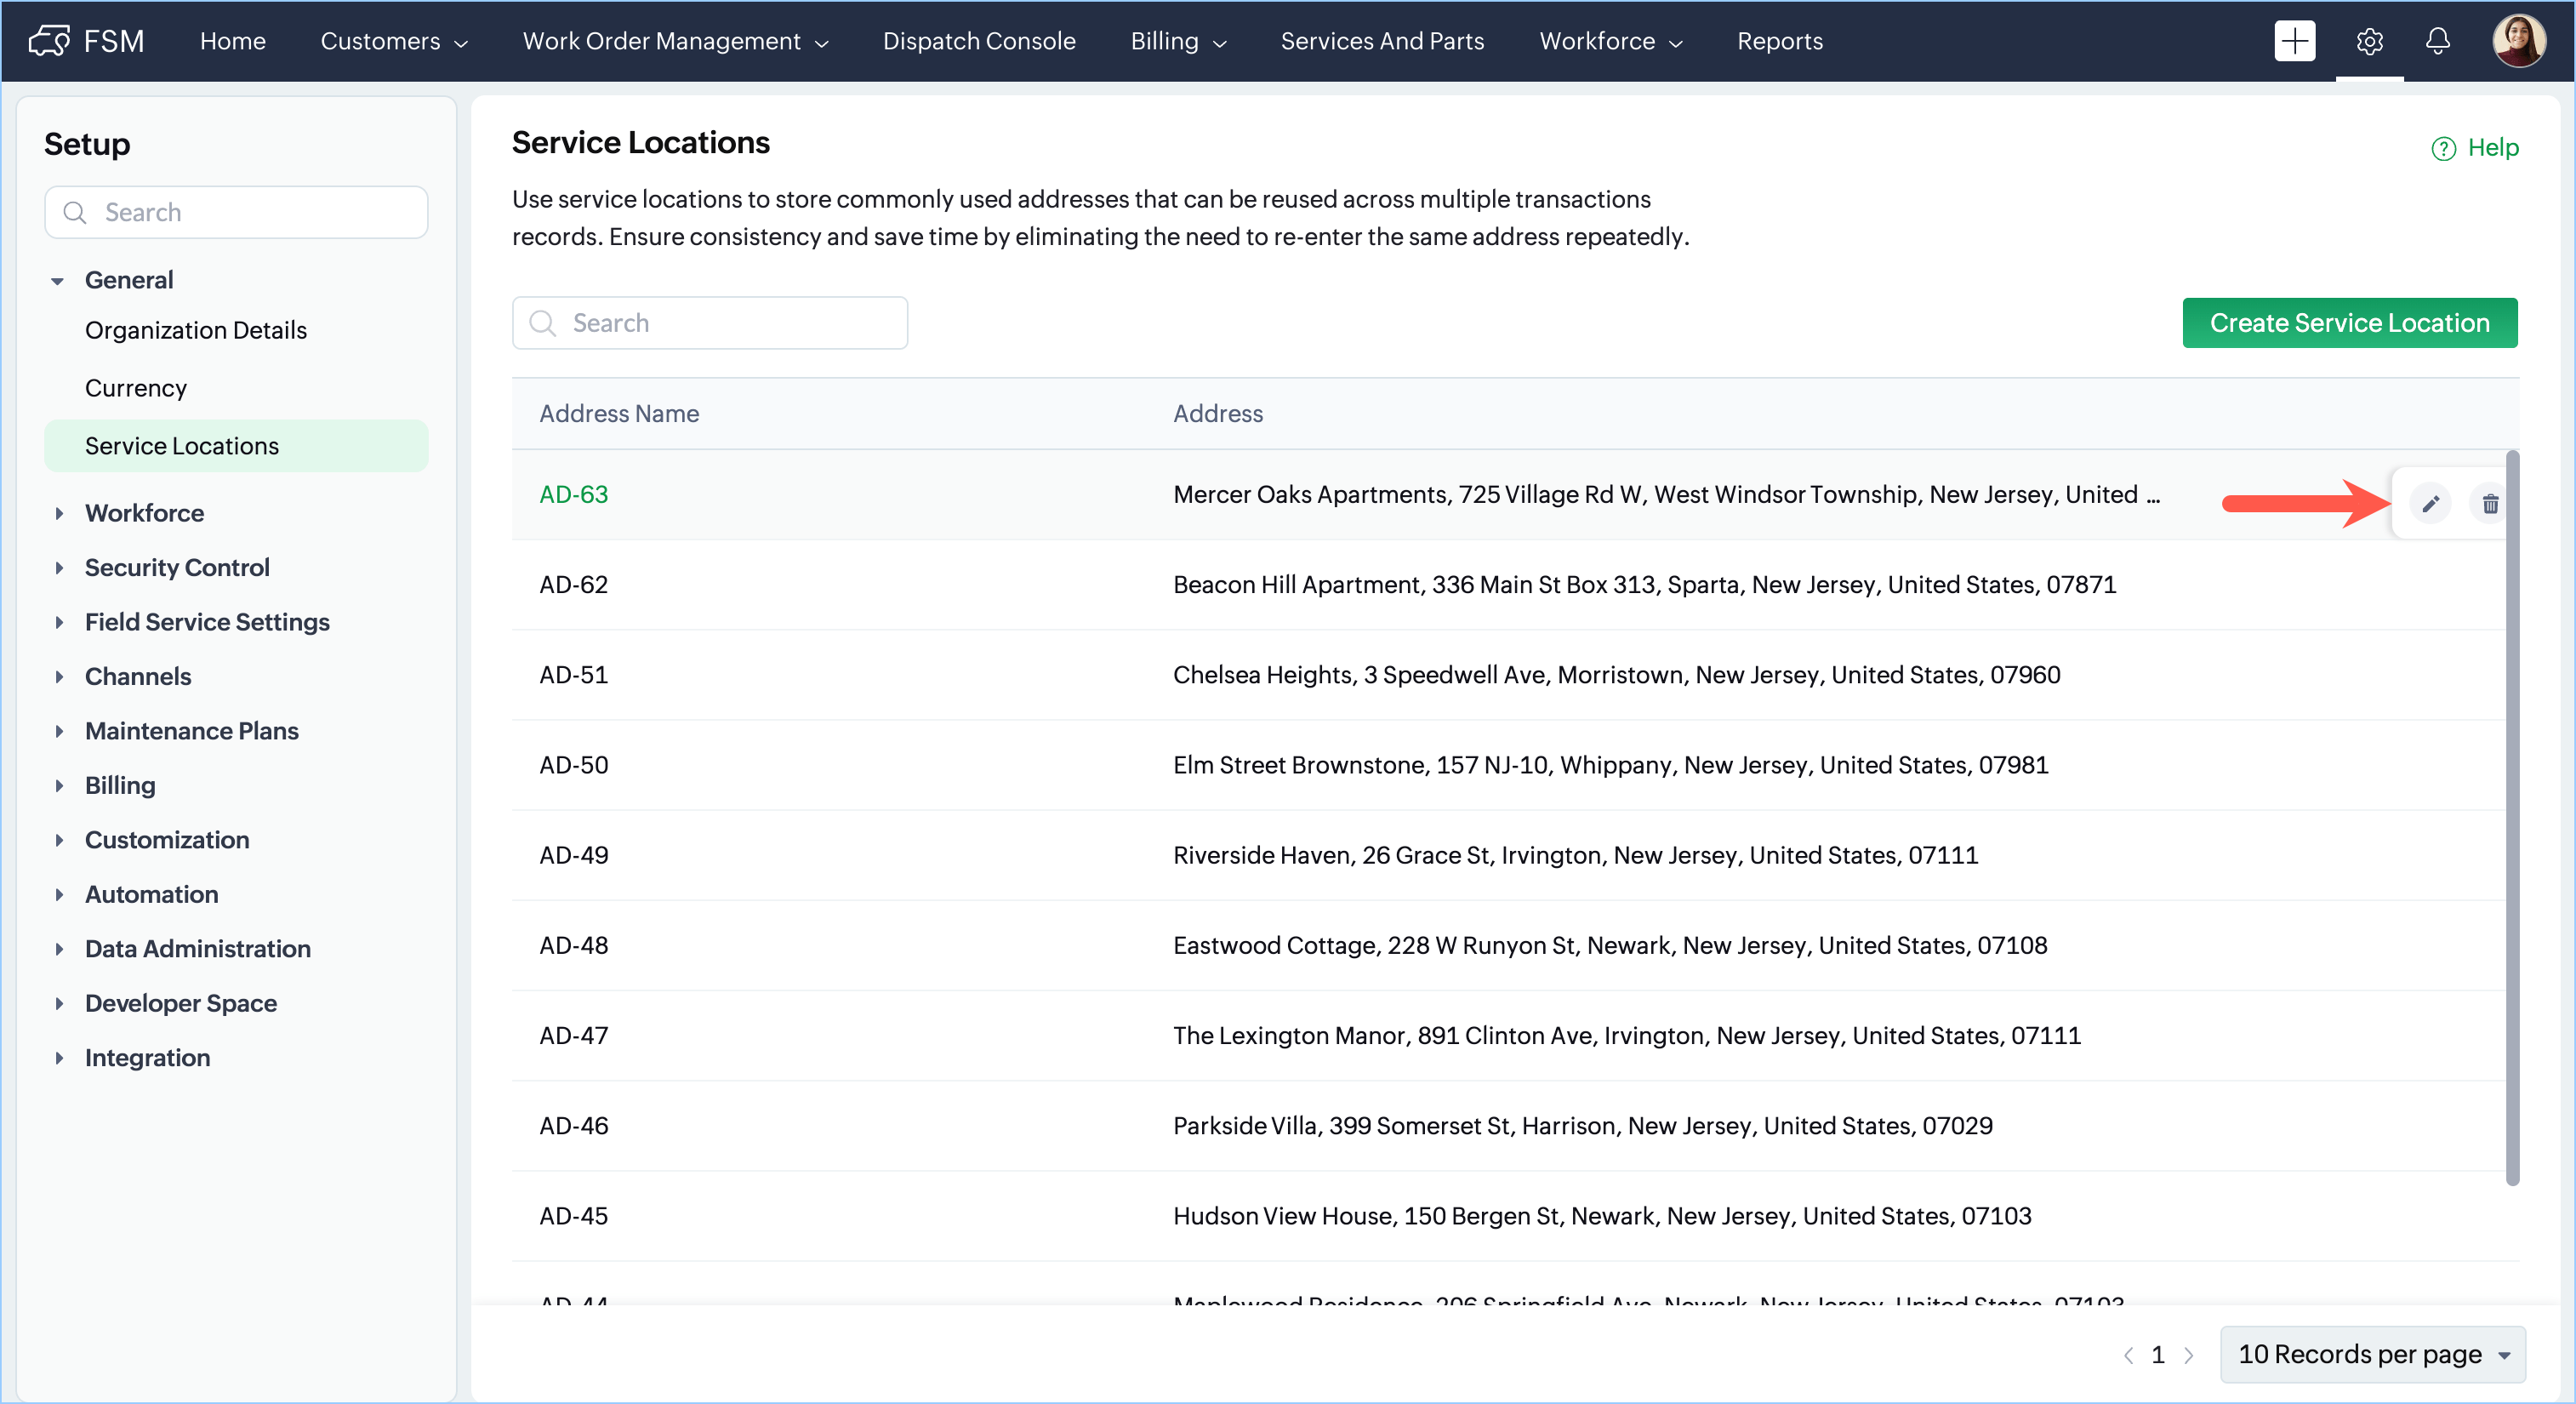
Task: Open the Dispatch Console tab
Action: 978,41
